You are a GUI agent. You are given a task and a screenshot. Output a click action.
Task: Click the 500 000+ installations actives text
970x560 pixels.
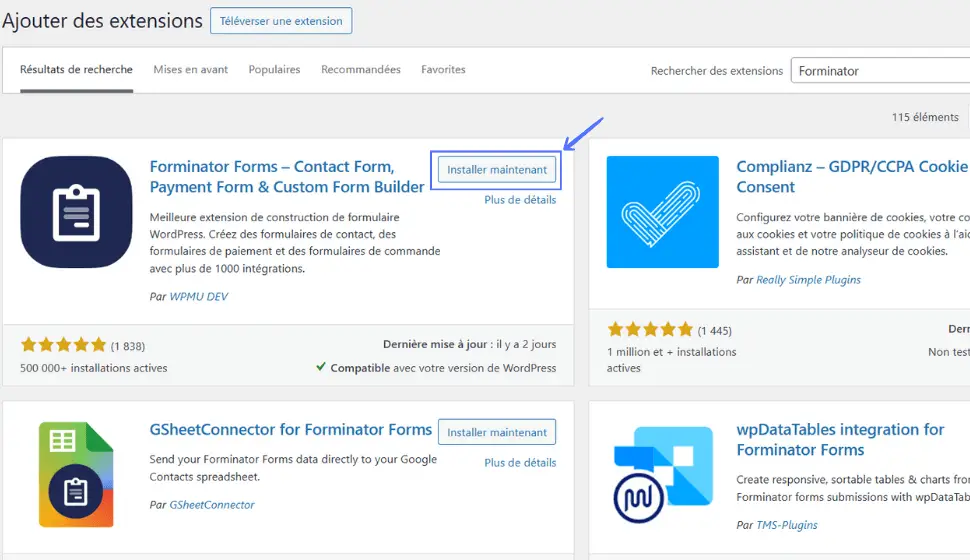[x=93, y=368]
